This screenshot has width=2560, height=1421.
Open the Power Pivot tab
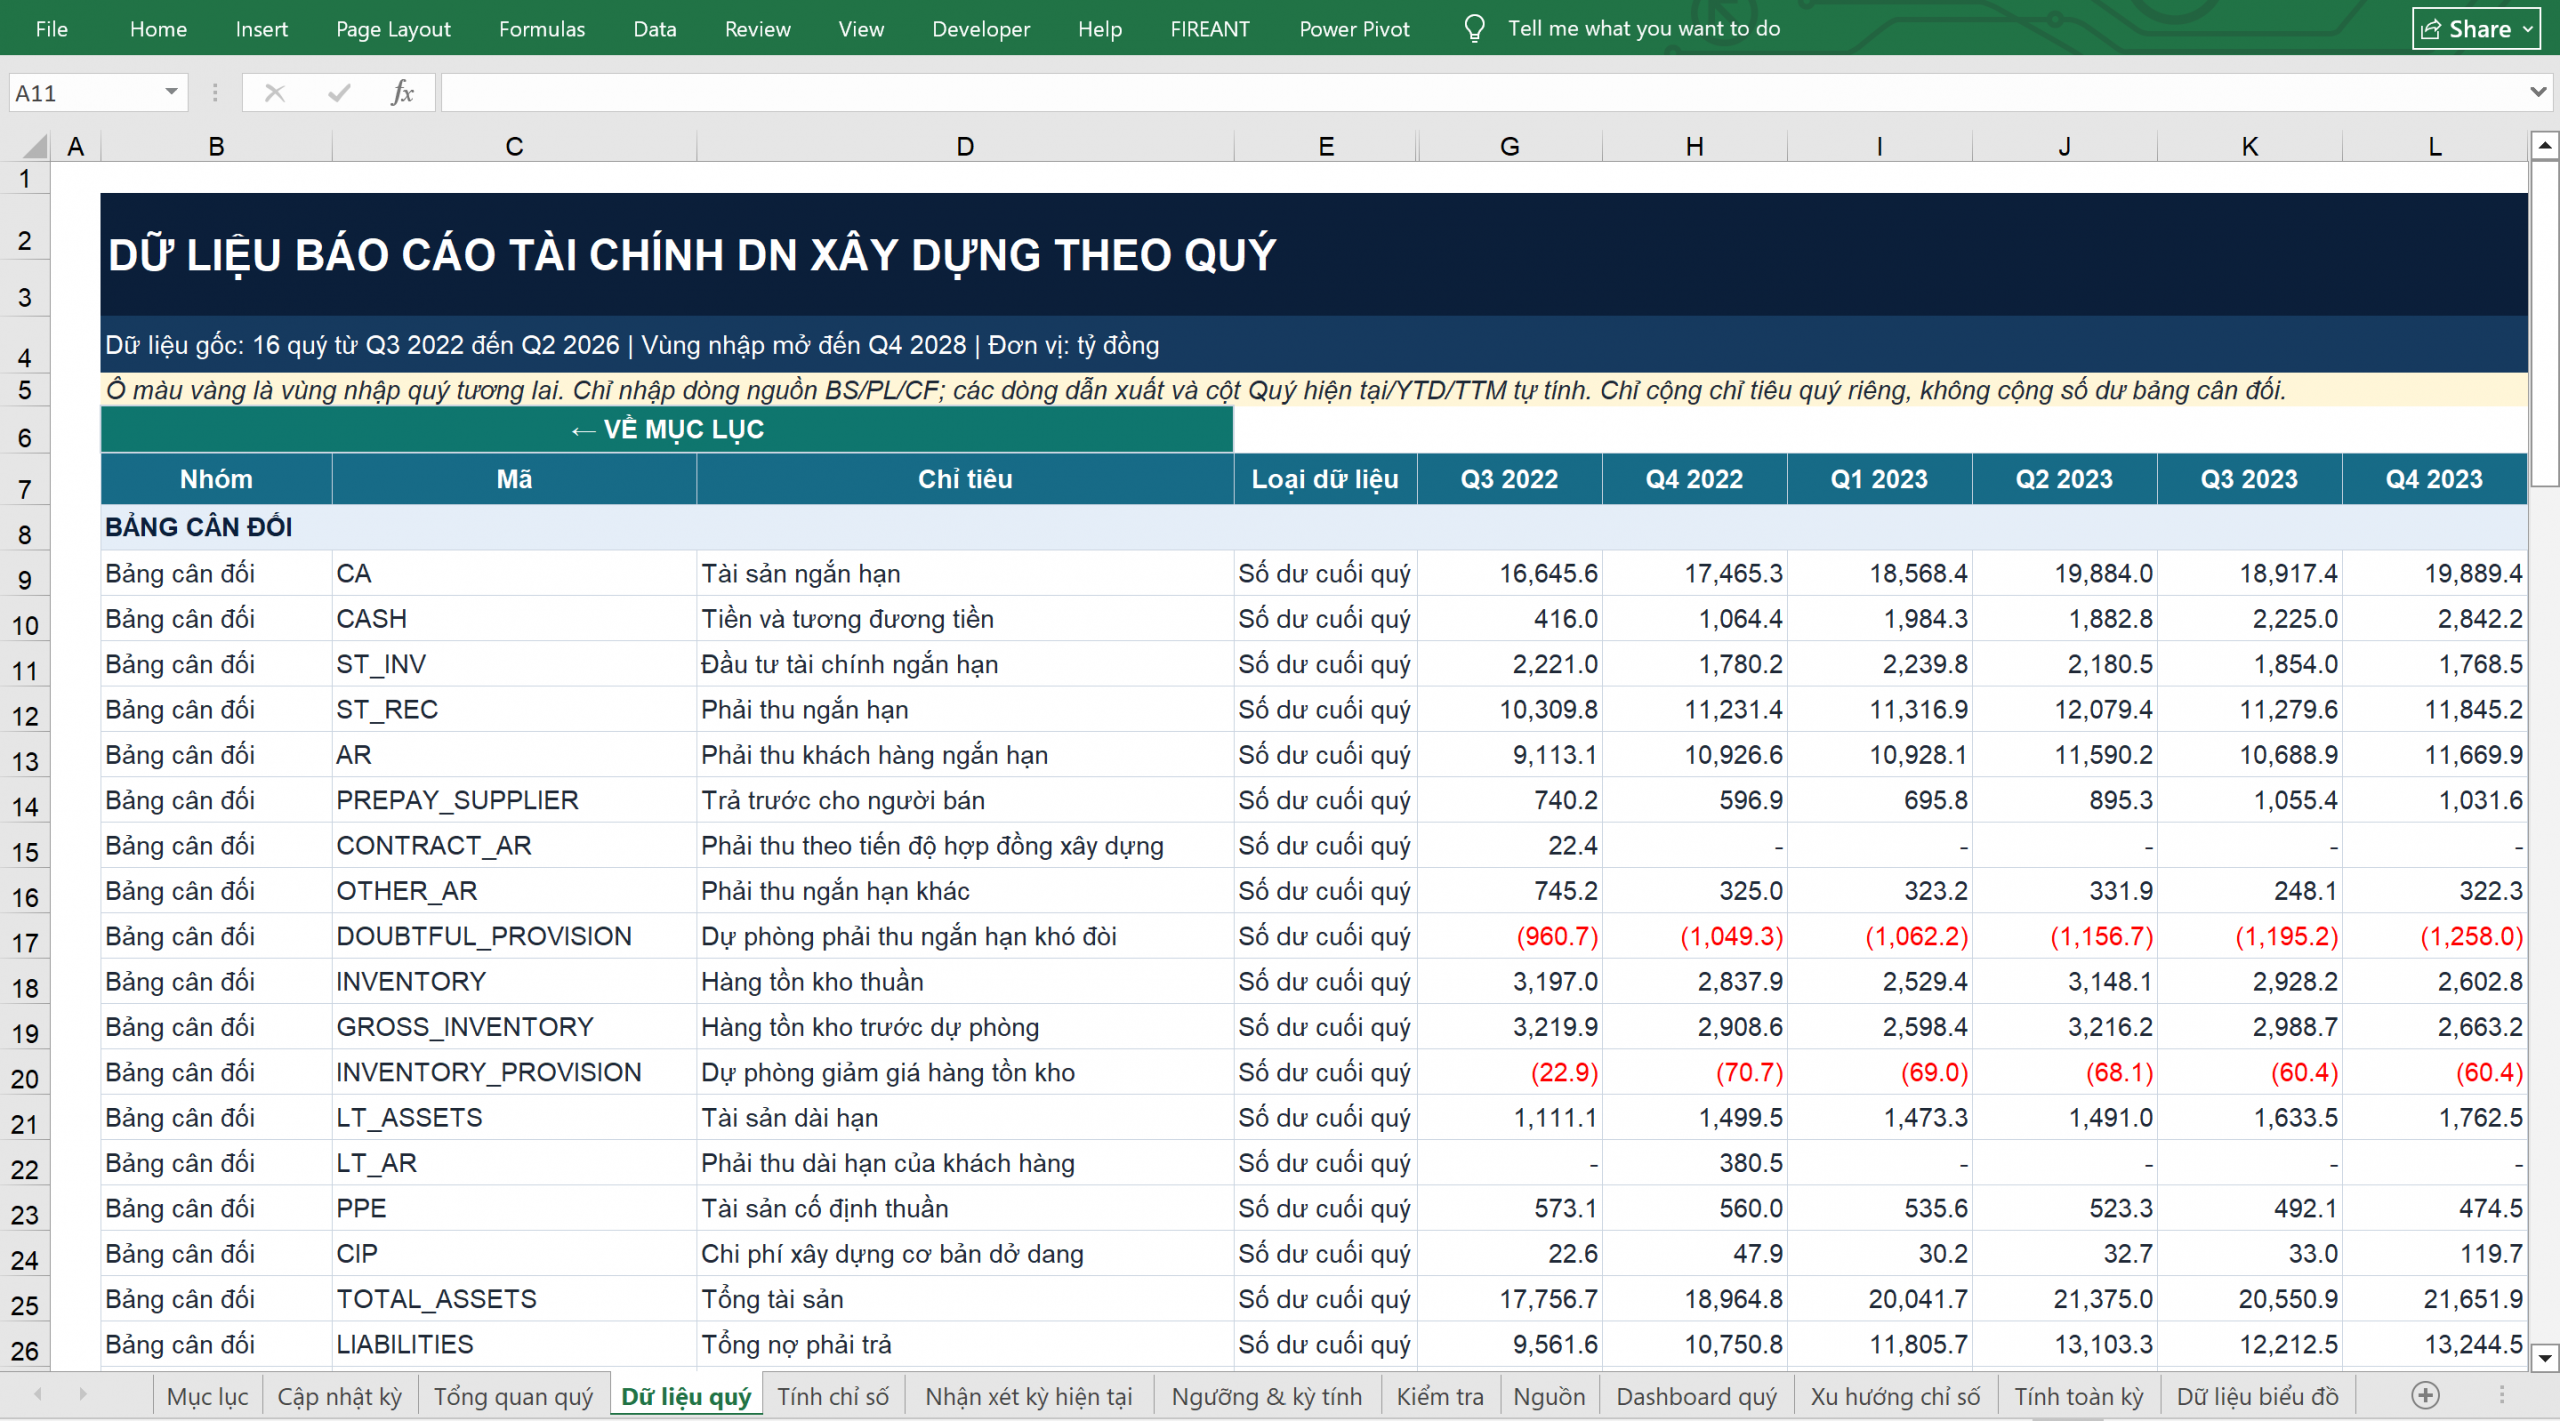pos(1354,29)
